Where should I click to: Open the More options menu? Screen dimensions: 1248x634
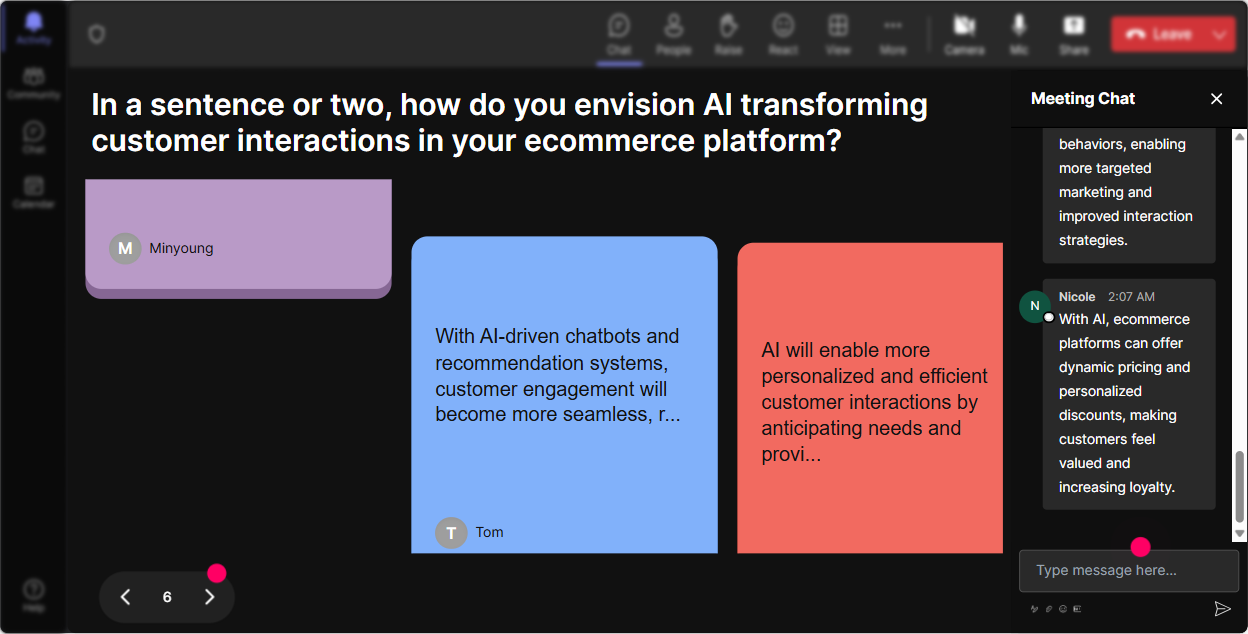[893, 34]
